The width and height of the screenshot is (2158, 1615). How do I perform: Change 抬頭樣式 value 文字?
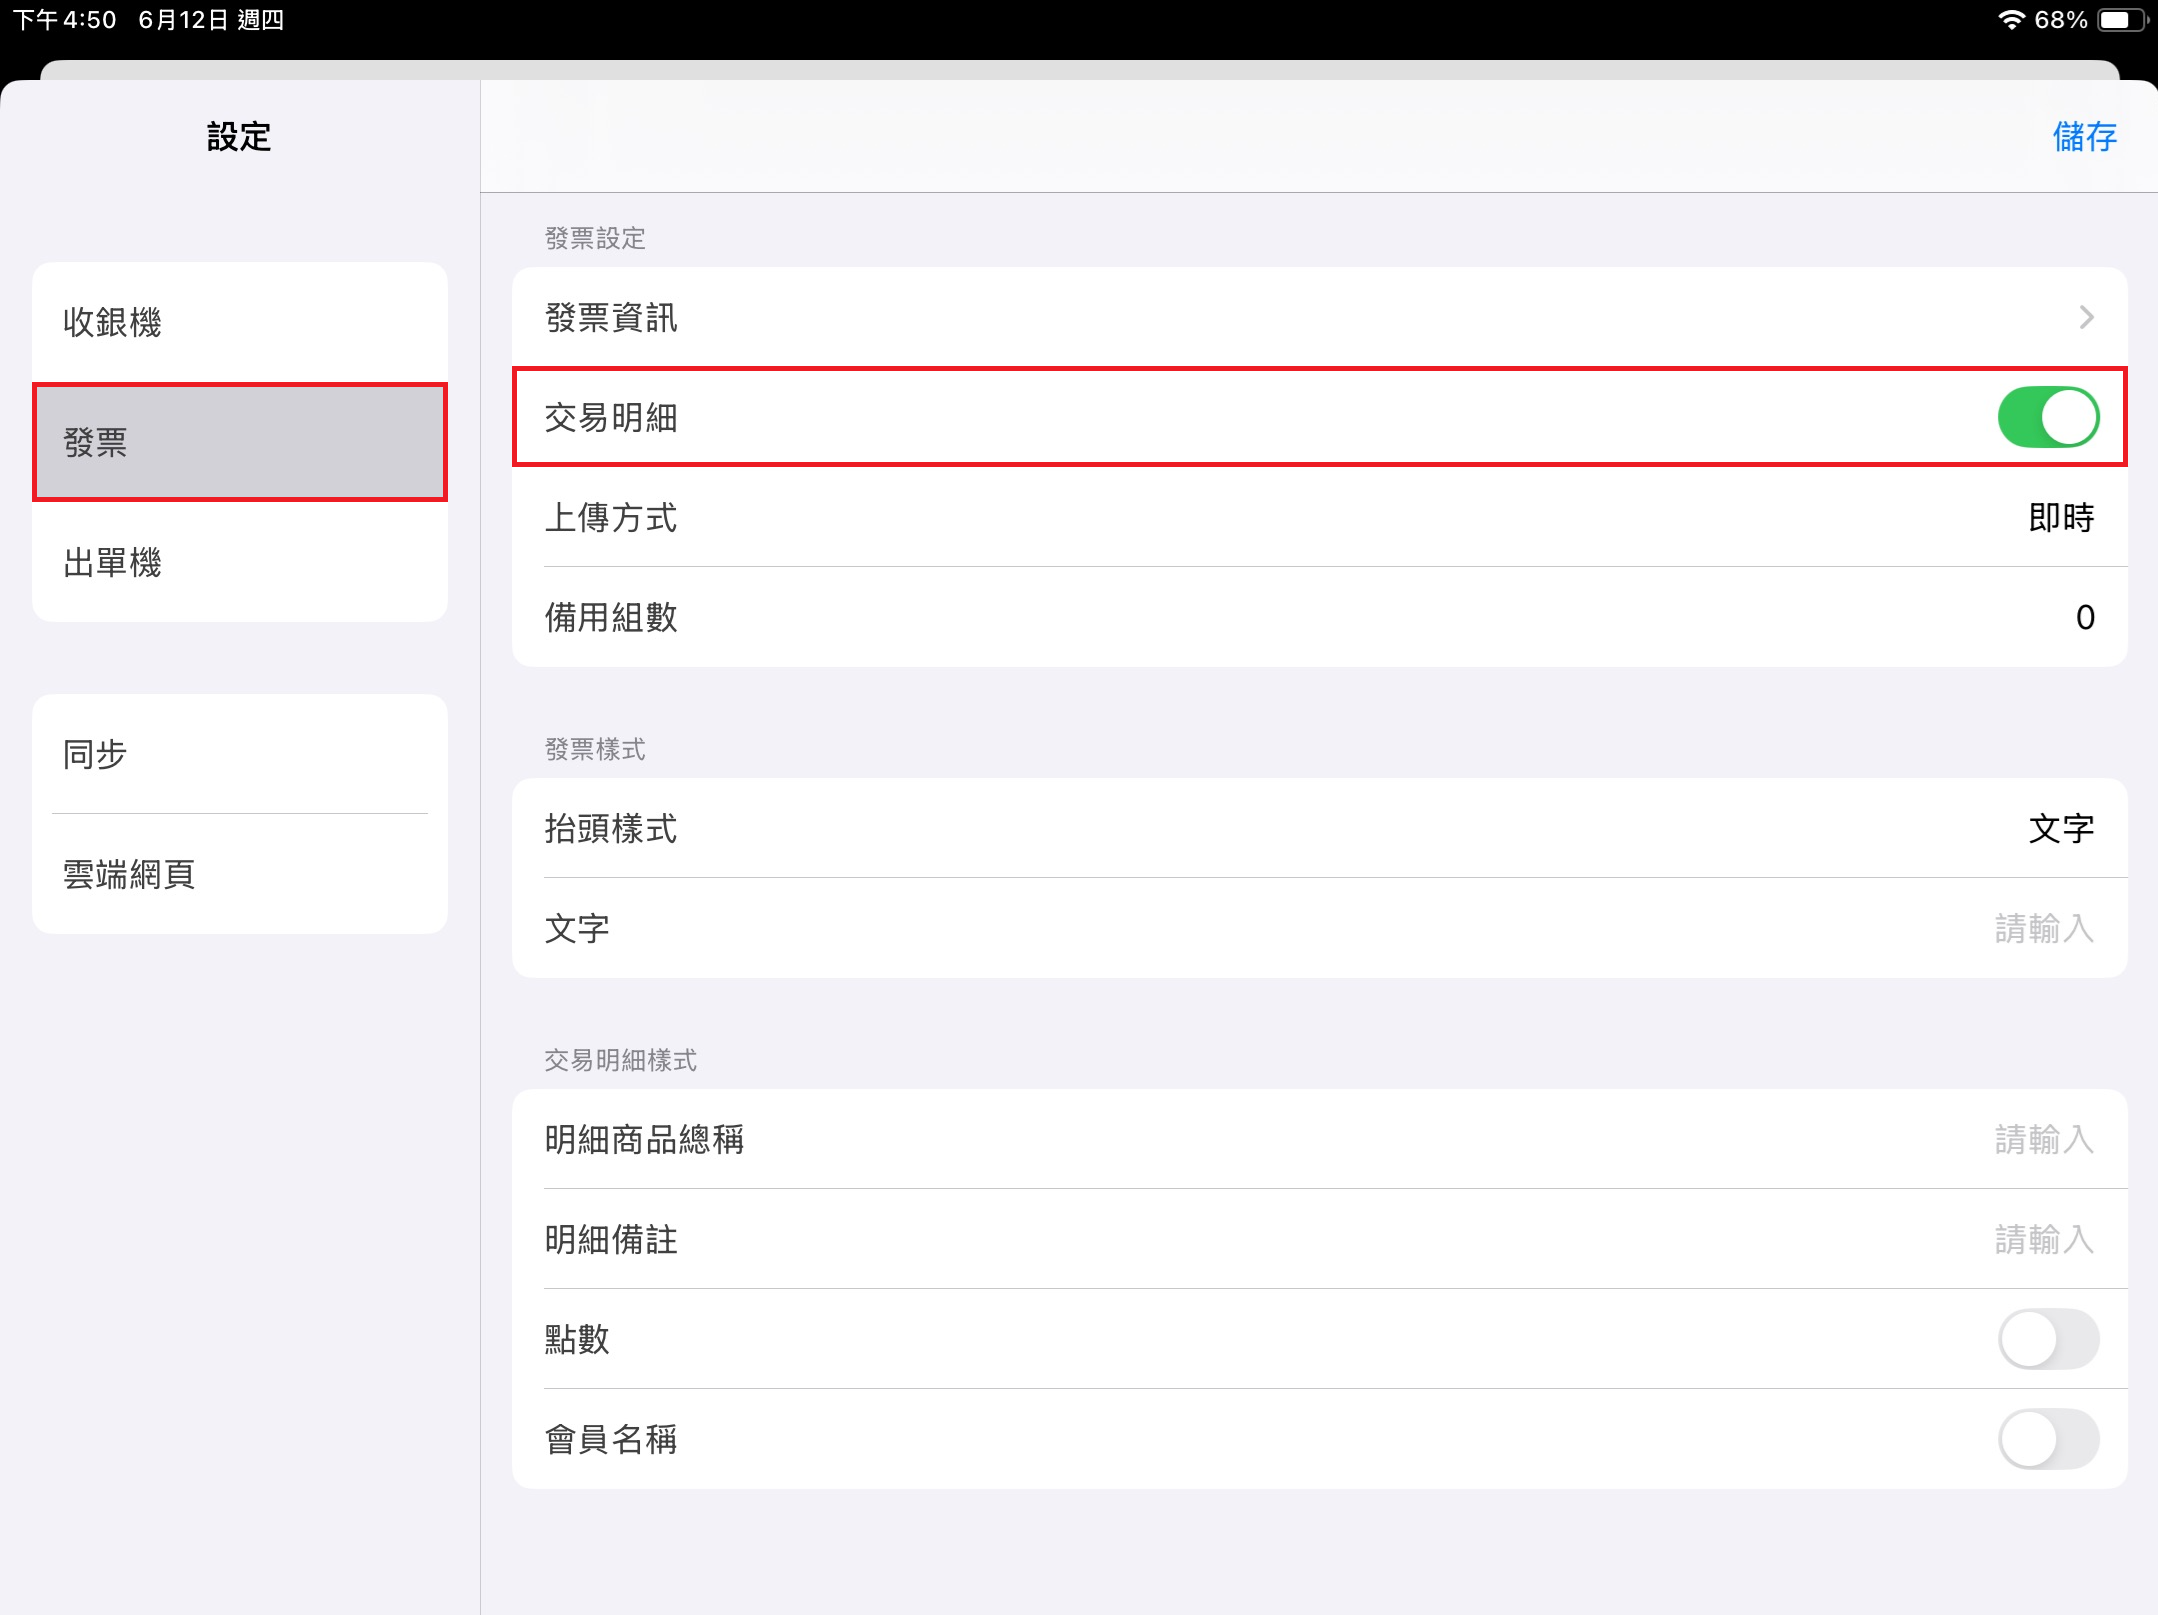tap(2061, 828)
